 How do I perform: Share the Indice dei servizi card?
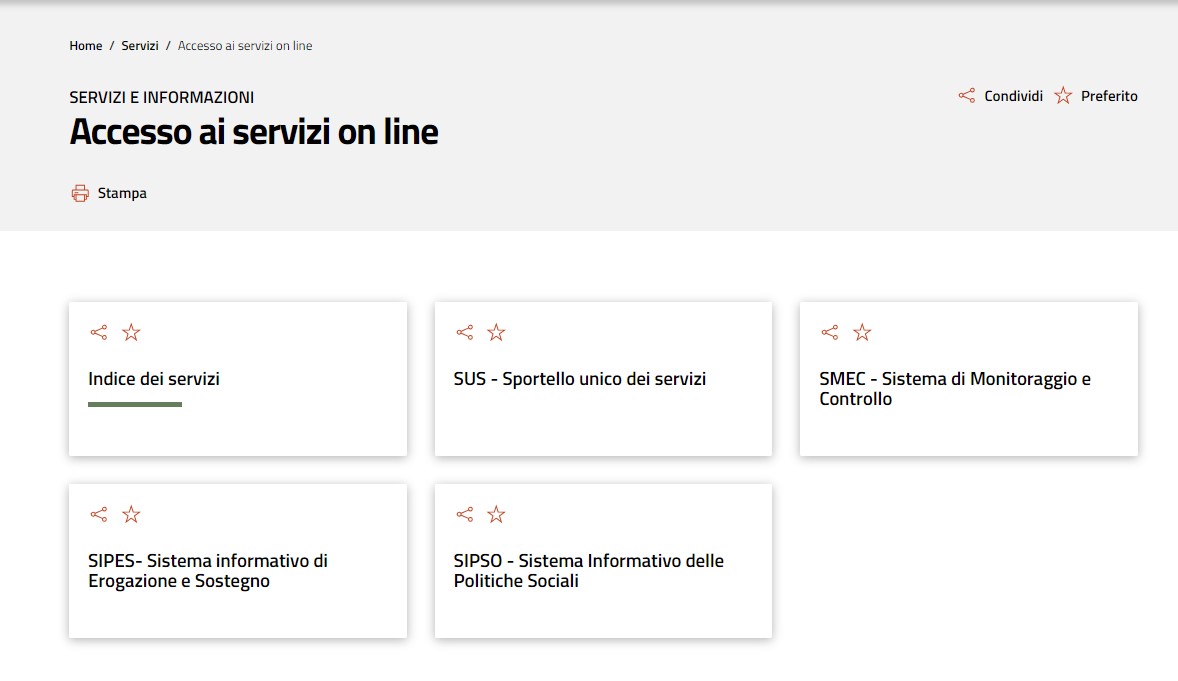98,333
